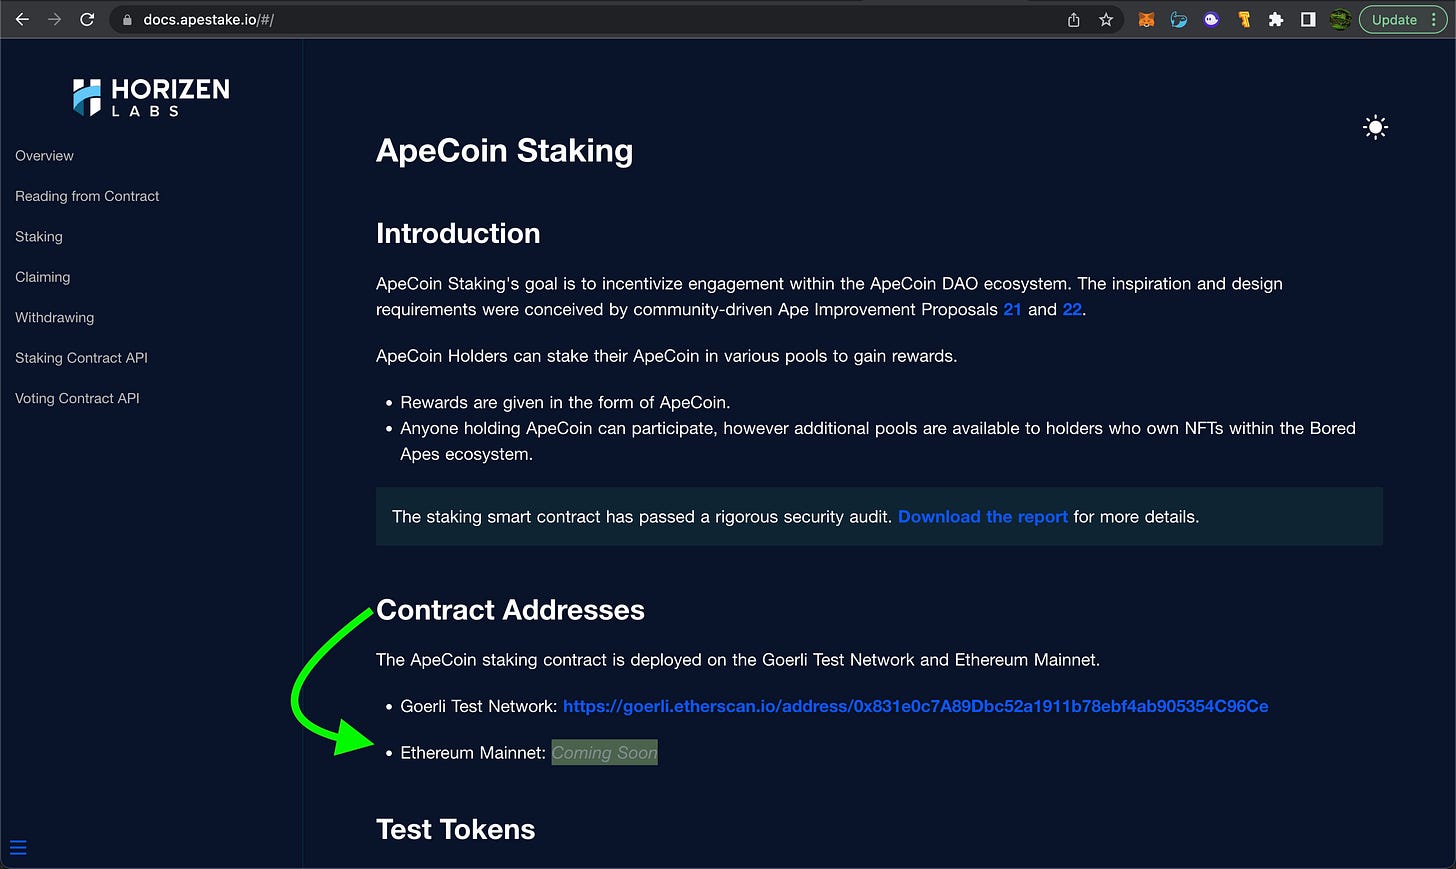1456x869 pixels.
Task: Go back using the back arrow
Action: 22,19
